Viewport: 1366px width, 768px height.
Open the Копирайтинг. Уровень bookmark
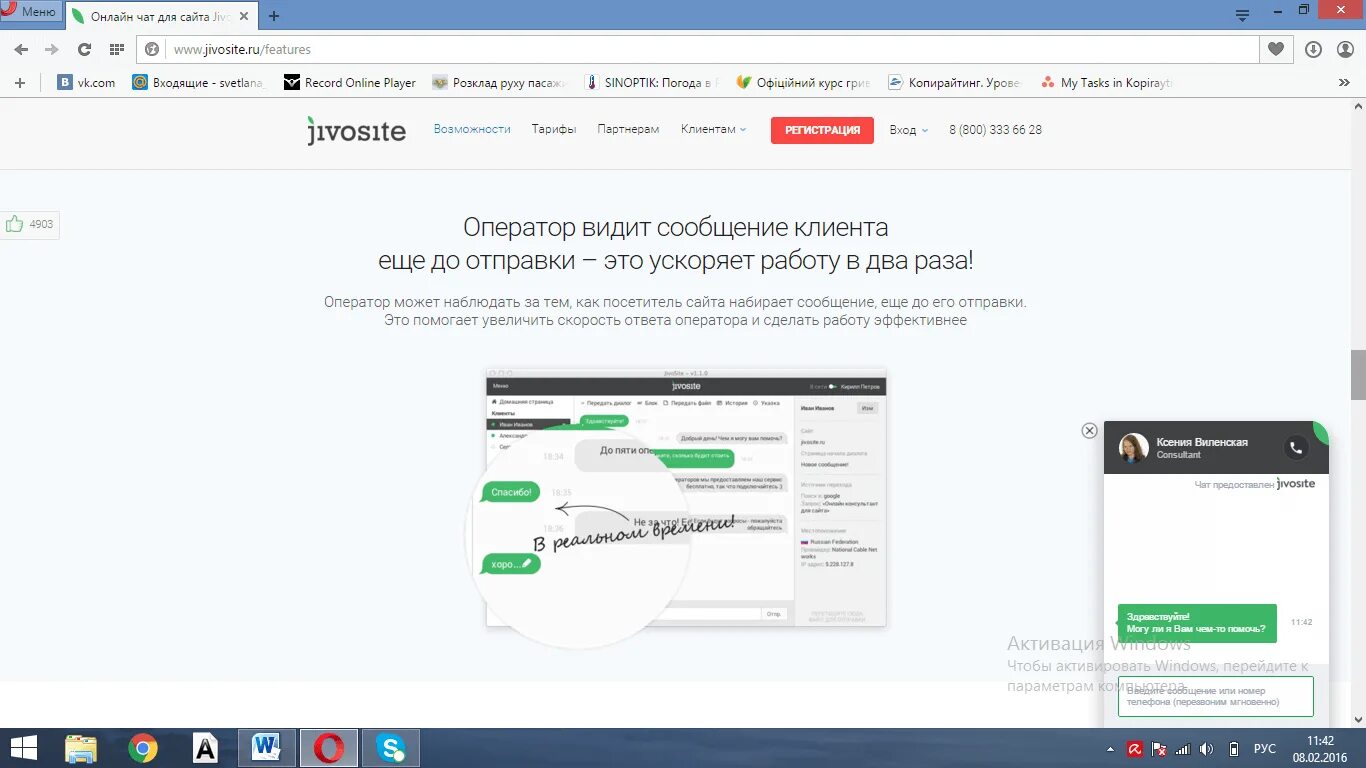[954, 83]
